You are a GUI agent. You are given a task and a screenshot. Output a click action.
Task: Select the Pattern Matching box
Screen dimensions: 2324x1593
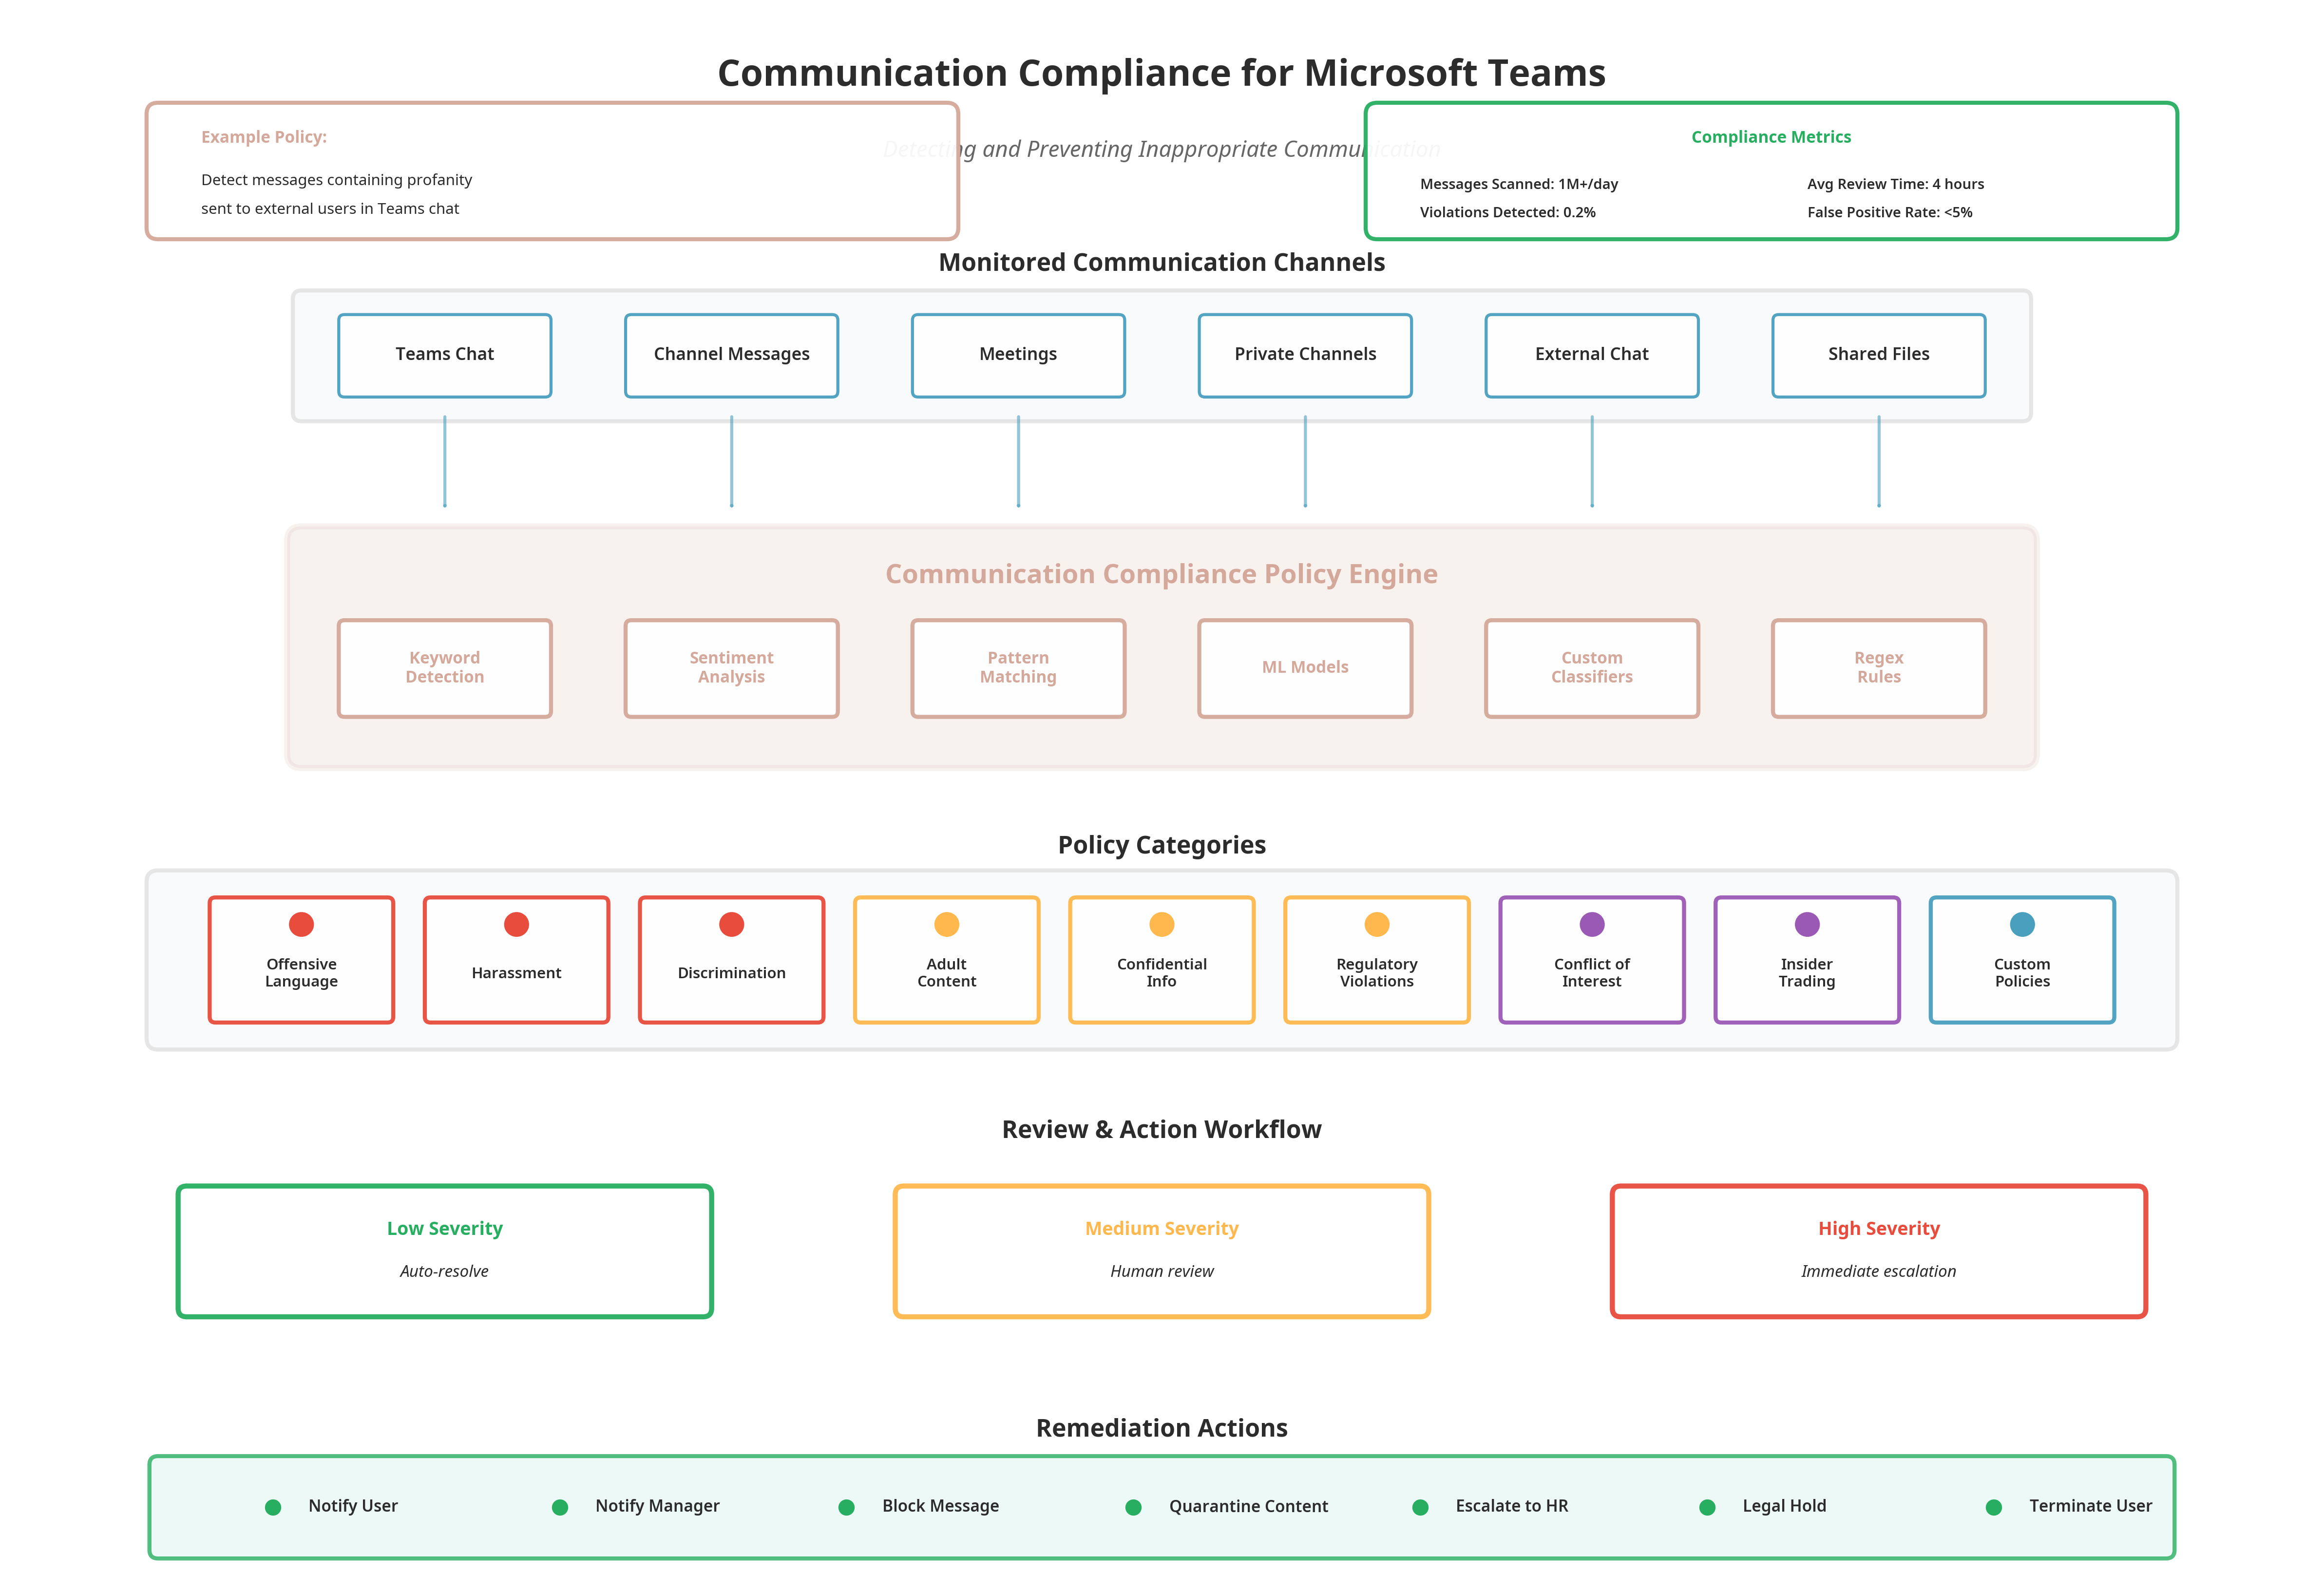click(1018, 667)
